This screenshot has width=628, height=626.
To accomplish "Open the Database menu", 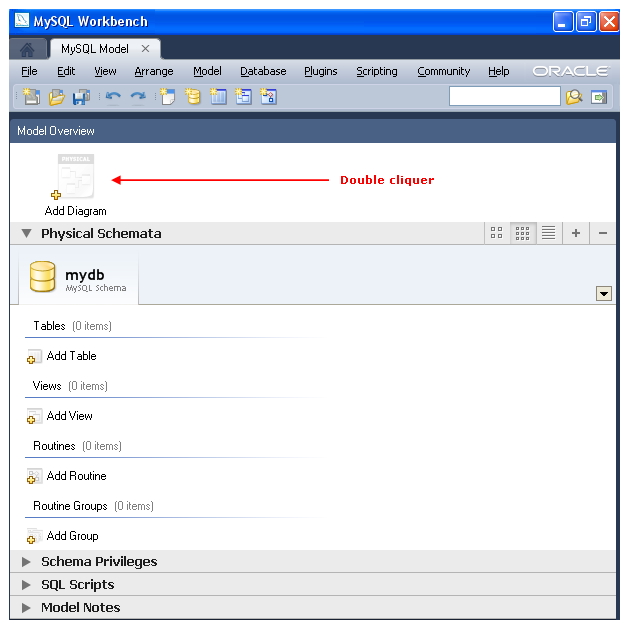I will (263, 71).
